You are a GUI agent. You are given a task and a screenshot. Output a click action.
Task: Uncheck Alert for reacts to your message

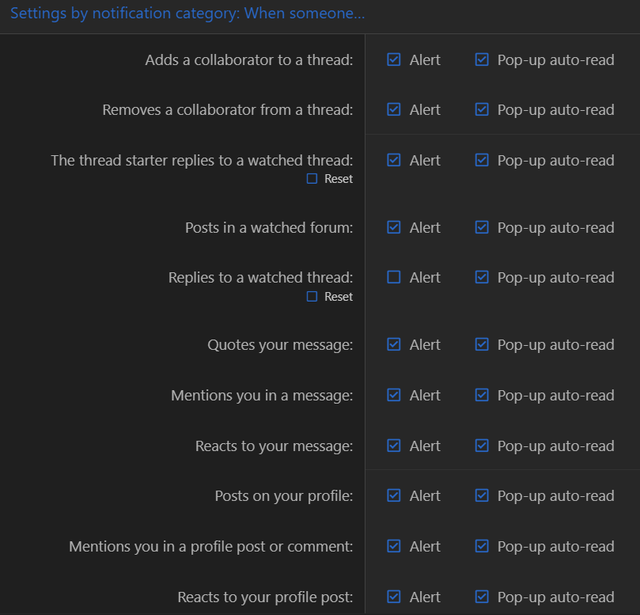point(394,446)
